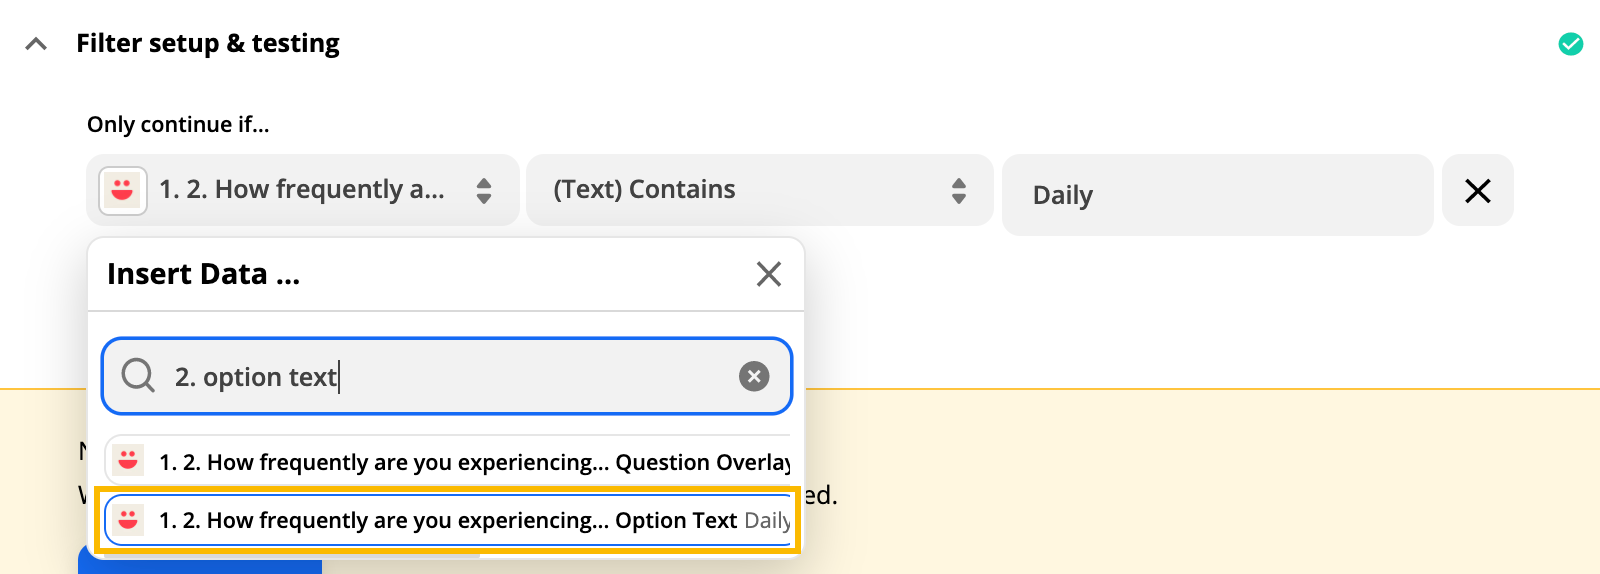
Task: Focus the '2. option text' search box
Action: click(447, 376)
